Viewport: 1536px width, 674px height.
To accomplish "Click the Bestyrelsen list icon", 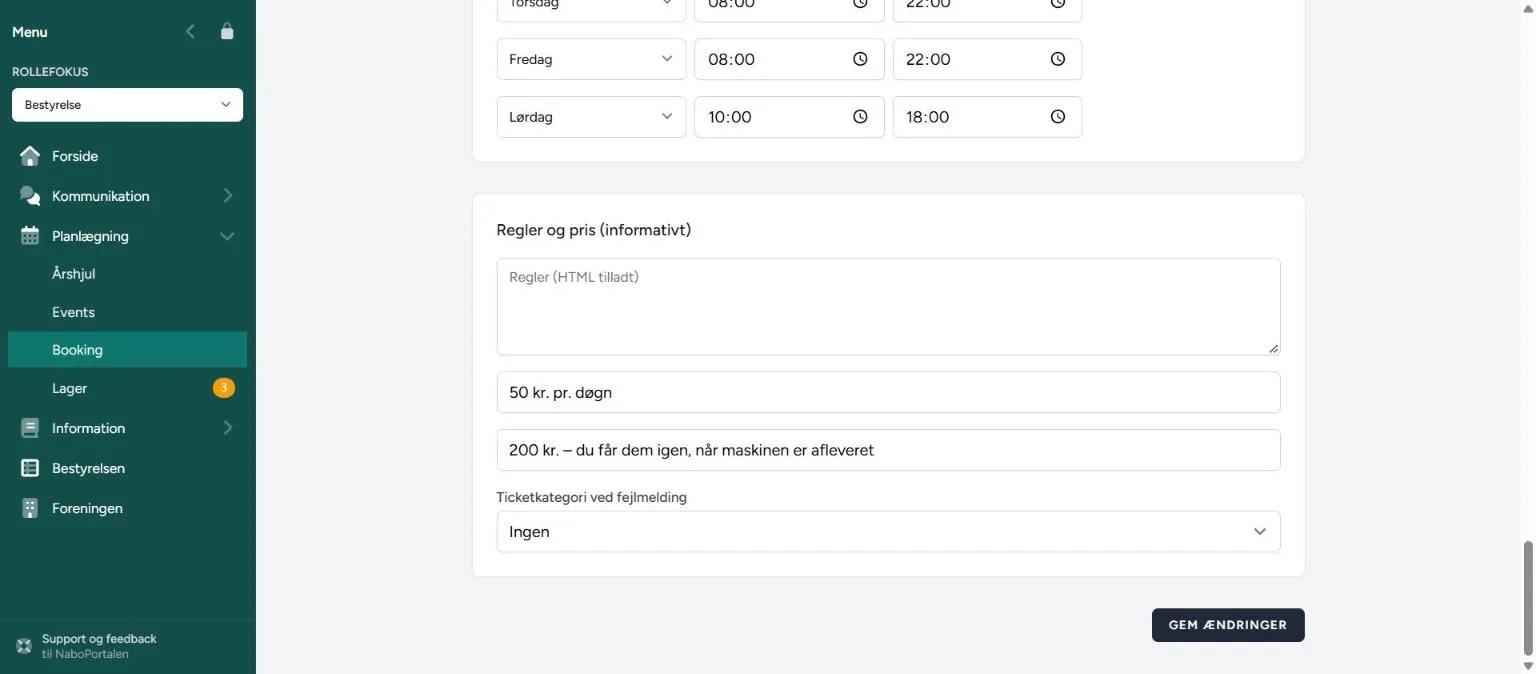I will [x=30, y=468].
